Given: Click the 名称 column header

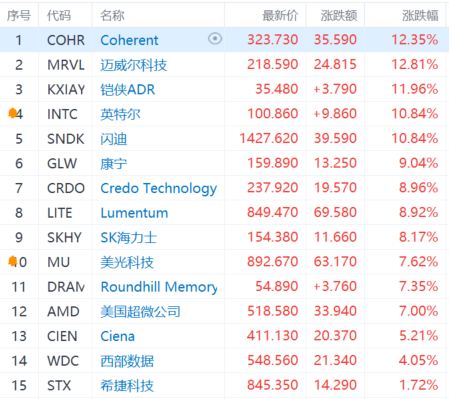Looking at the screenshot, I should click(112, 15).
